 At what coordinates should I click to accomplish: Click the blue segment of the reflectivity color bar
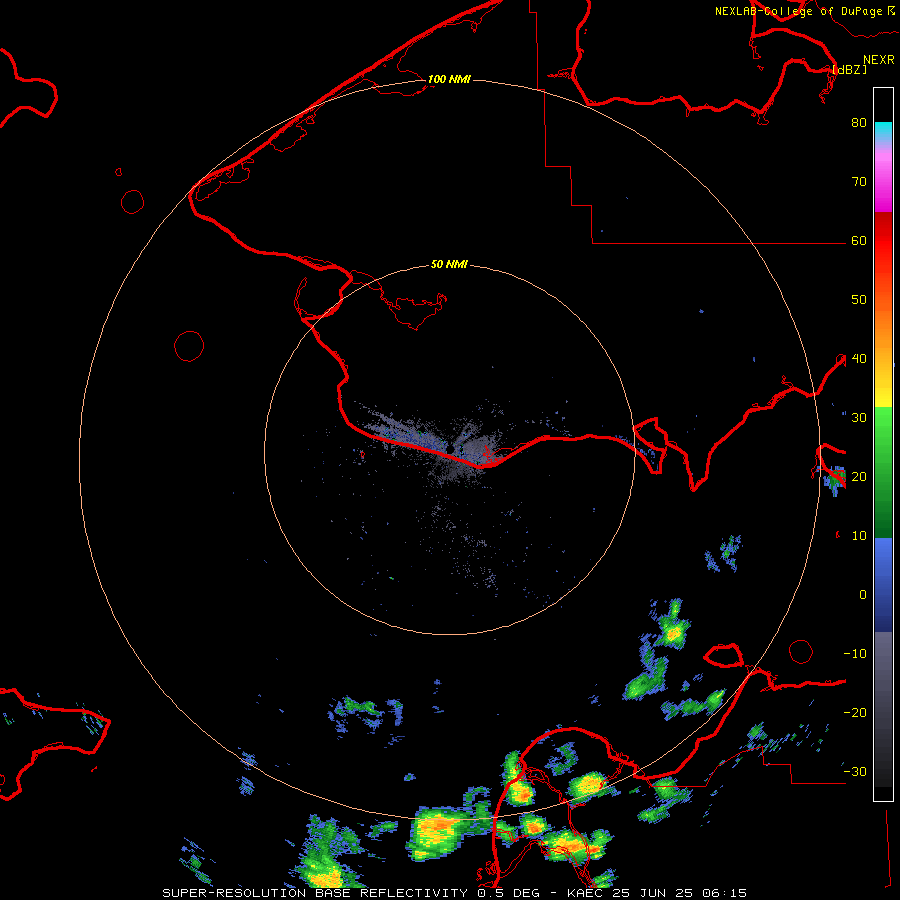(883, 585)
